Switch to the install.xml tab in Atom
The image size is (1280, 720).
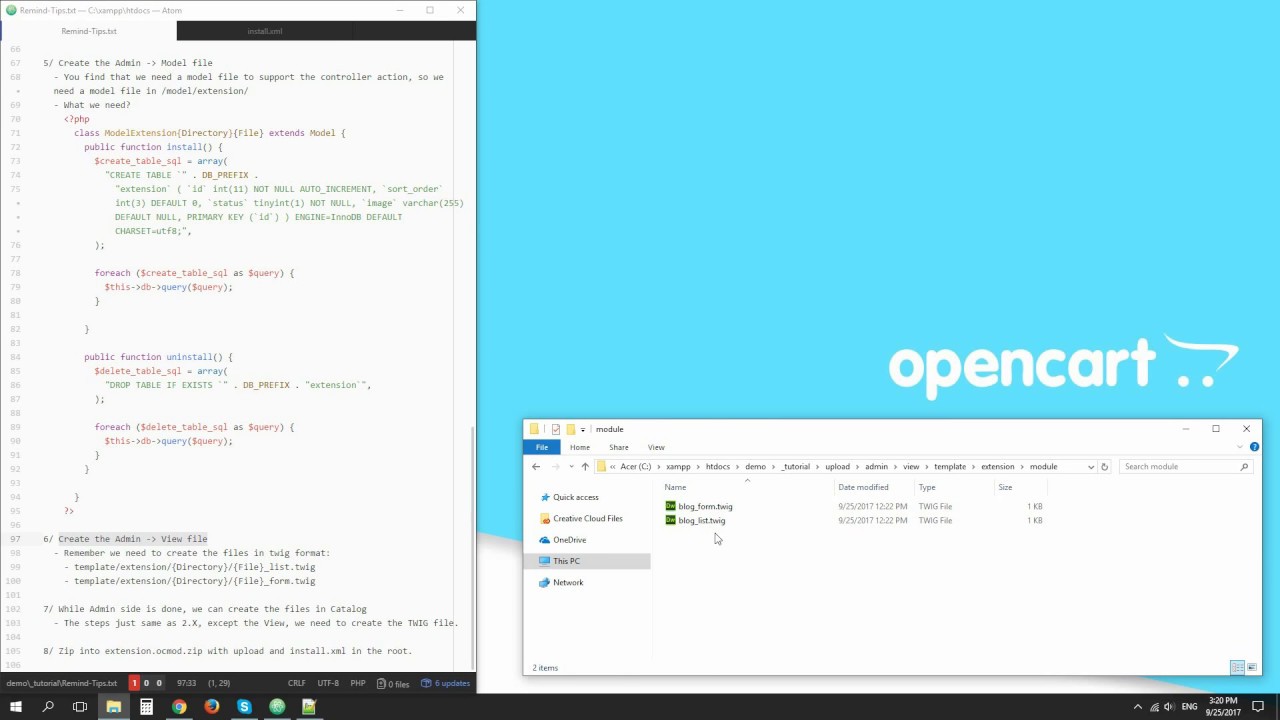(x=265, y=31)
